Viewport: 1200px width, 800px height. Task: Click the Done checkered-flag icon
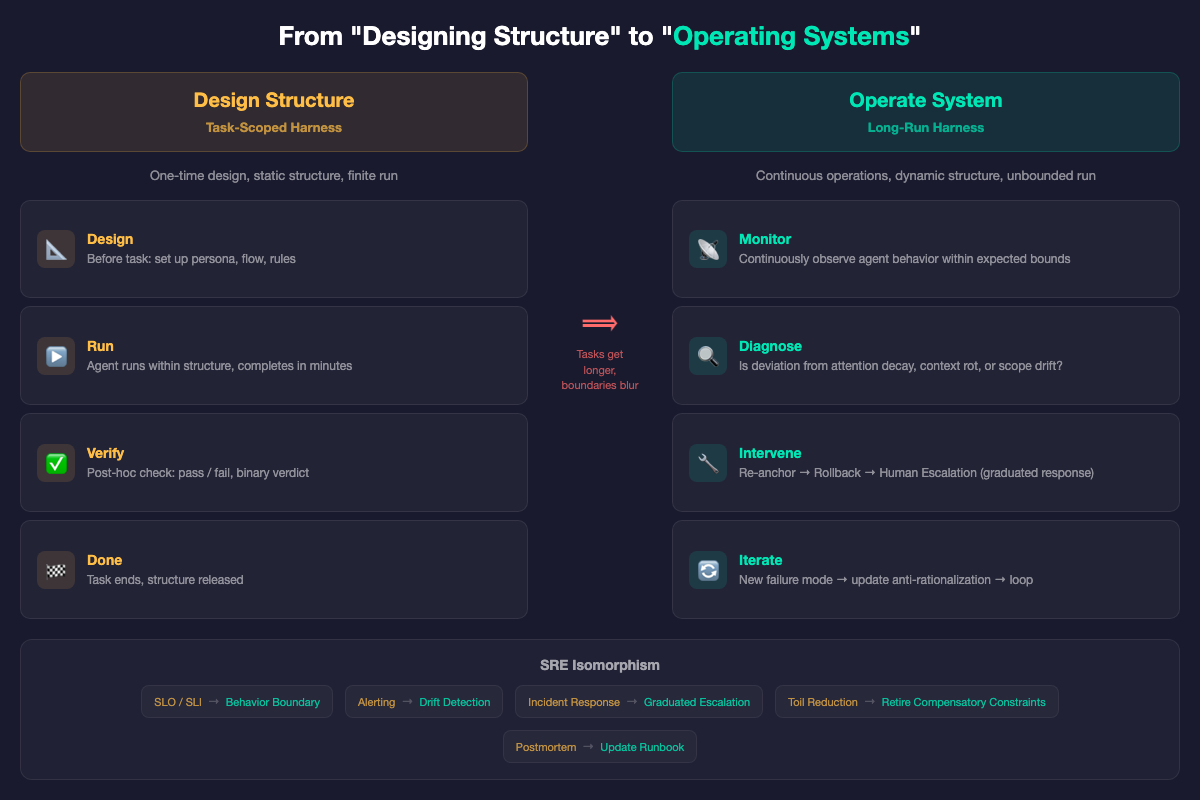(56, 569)
